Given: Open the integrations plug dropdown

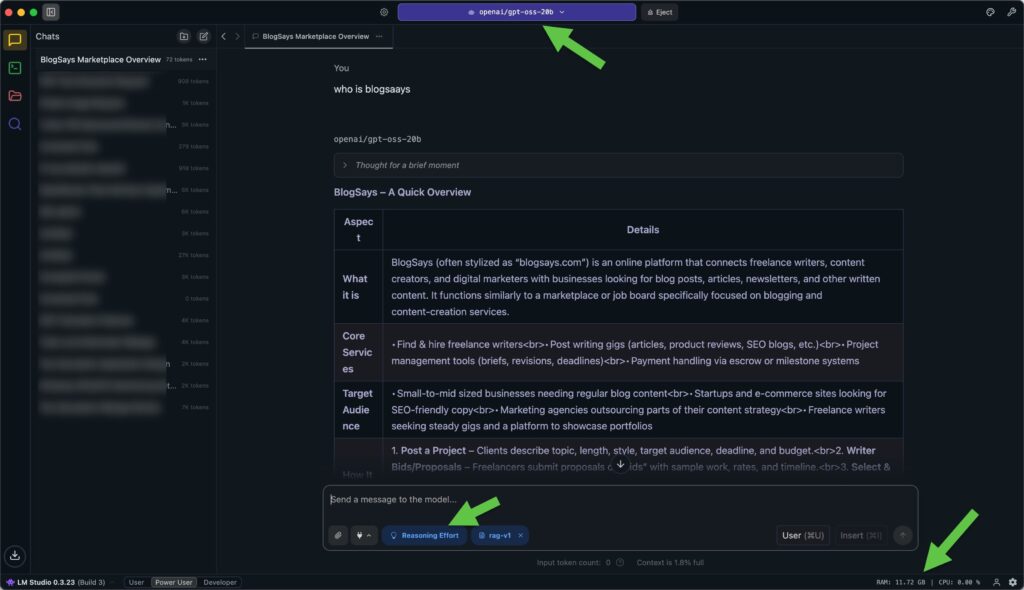Looking at the screenshot, I should pos(363,535).
